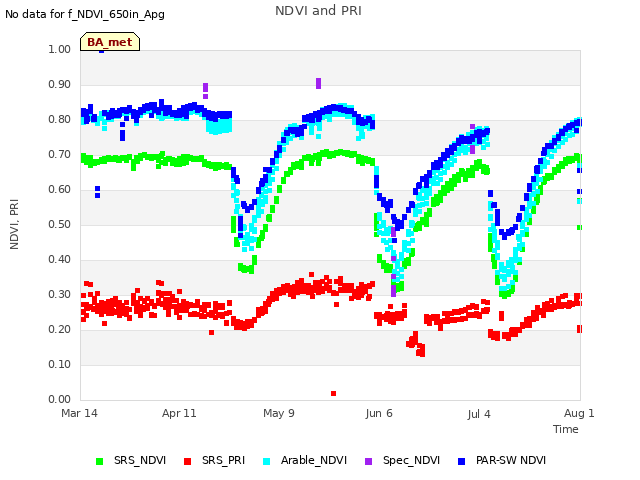Click the 1.00 y-axis tick label
The width and height of the screenshot is (640, 480).
60,49
